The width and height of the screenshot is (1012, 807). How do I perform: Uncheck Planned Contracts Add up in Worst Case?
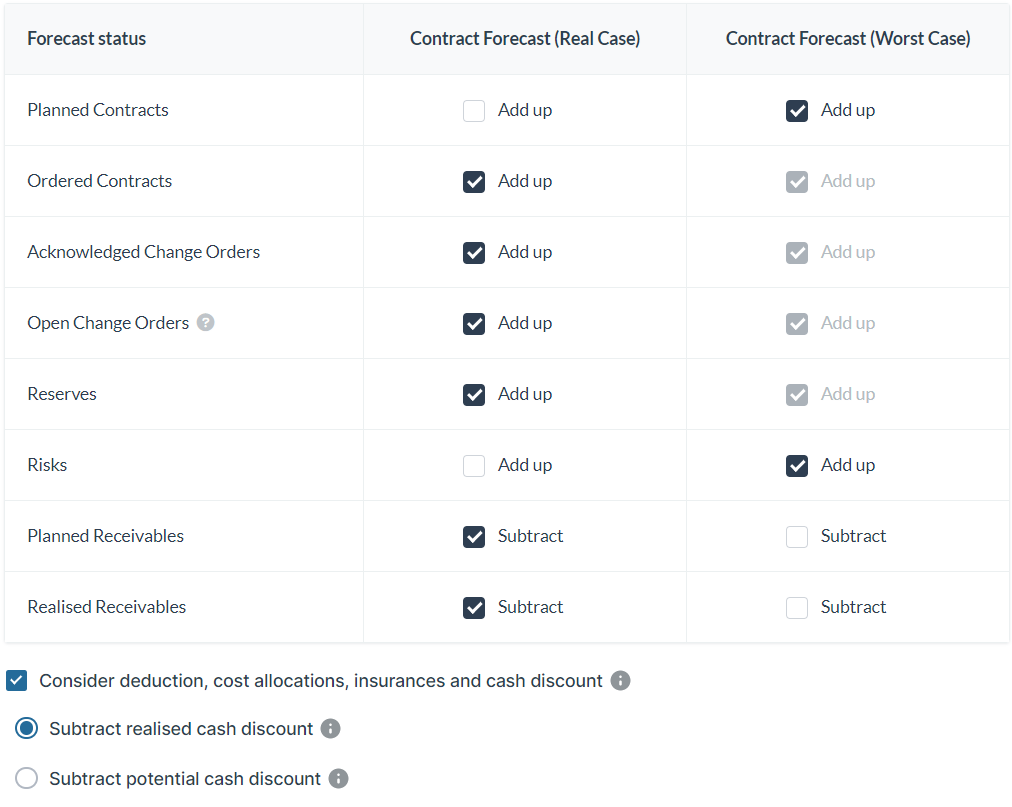click(x=796, y=110)
